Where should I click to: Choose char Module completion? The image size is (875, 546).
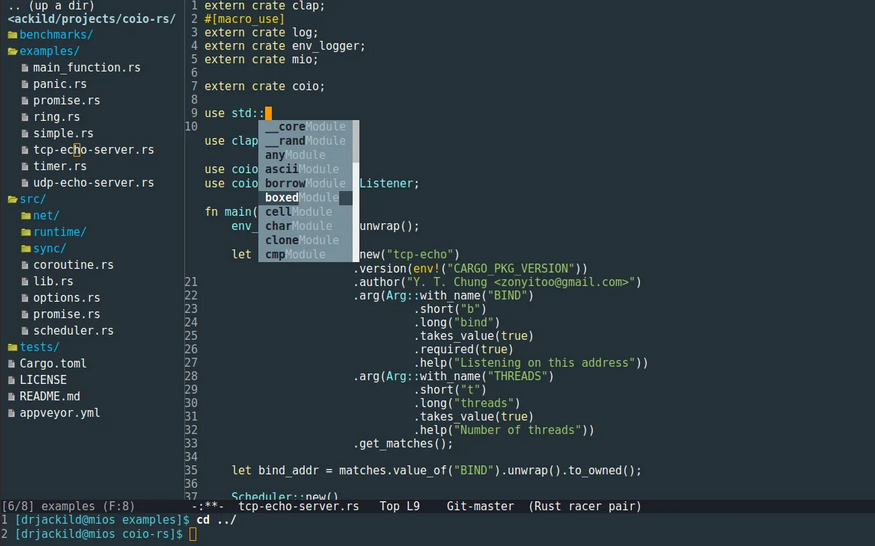coord(305,226)
